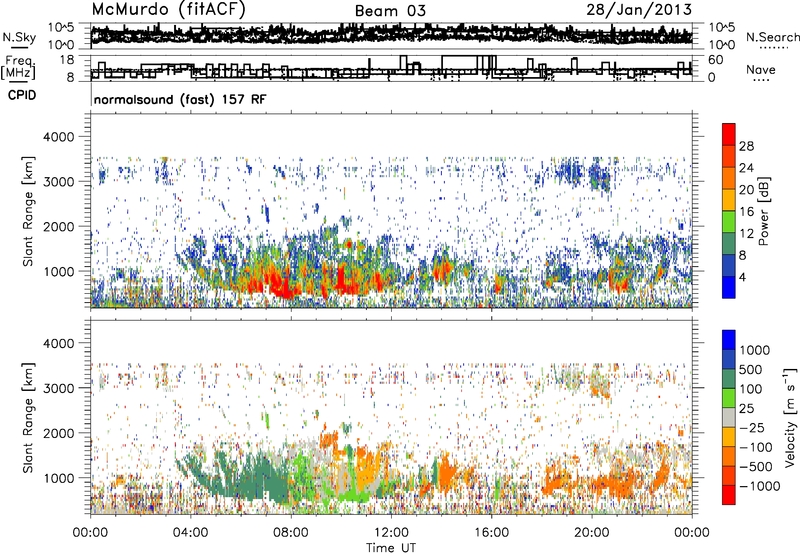Click the 'Time UT' axis title

point(391,548)
